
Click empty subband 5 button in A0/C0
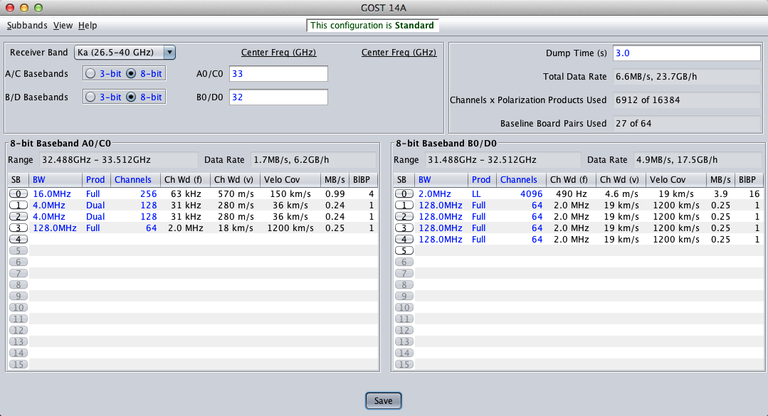16,251
